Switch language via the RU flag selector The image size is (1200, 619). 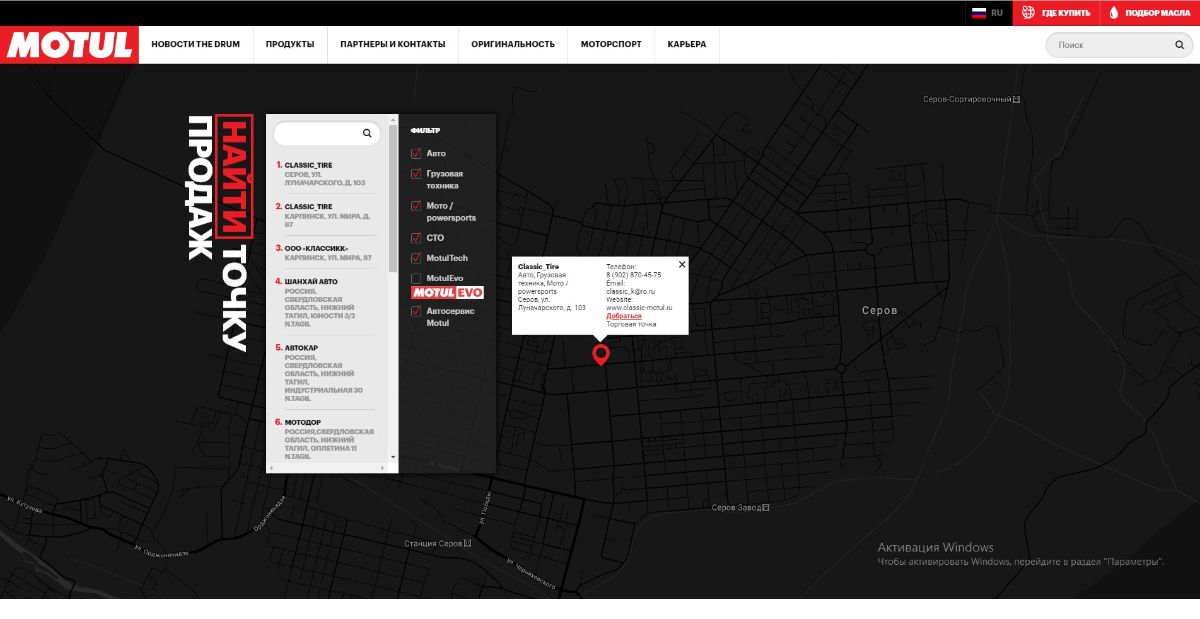tap(988, 13)
